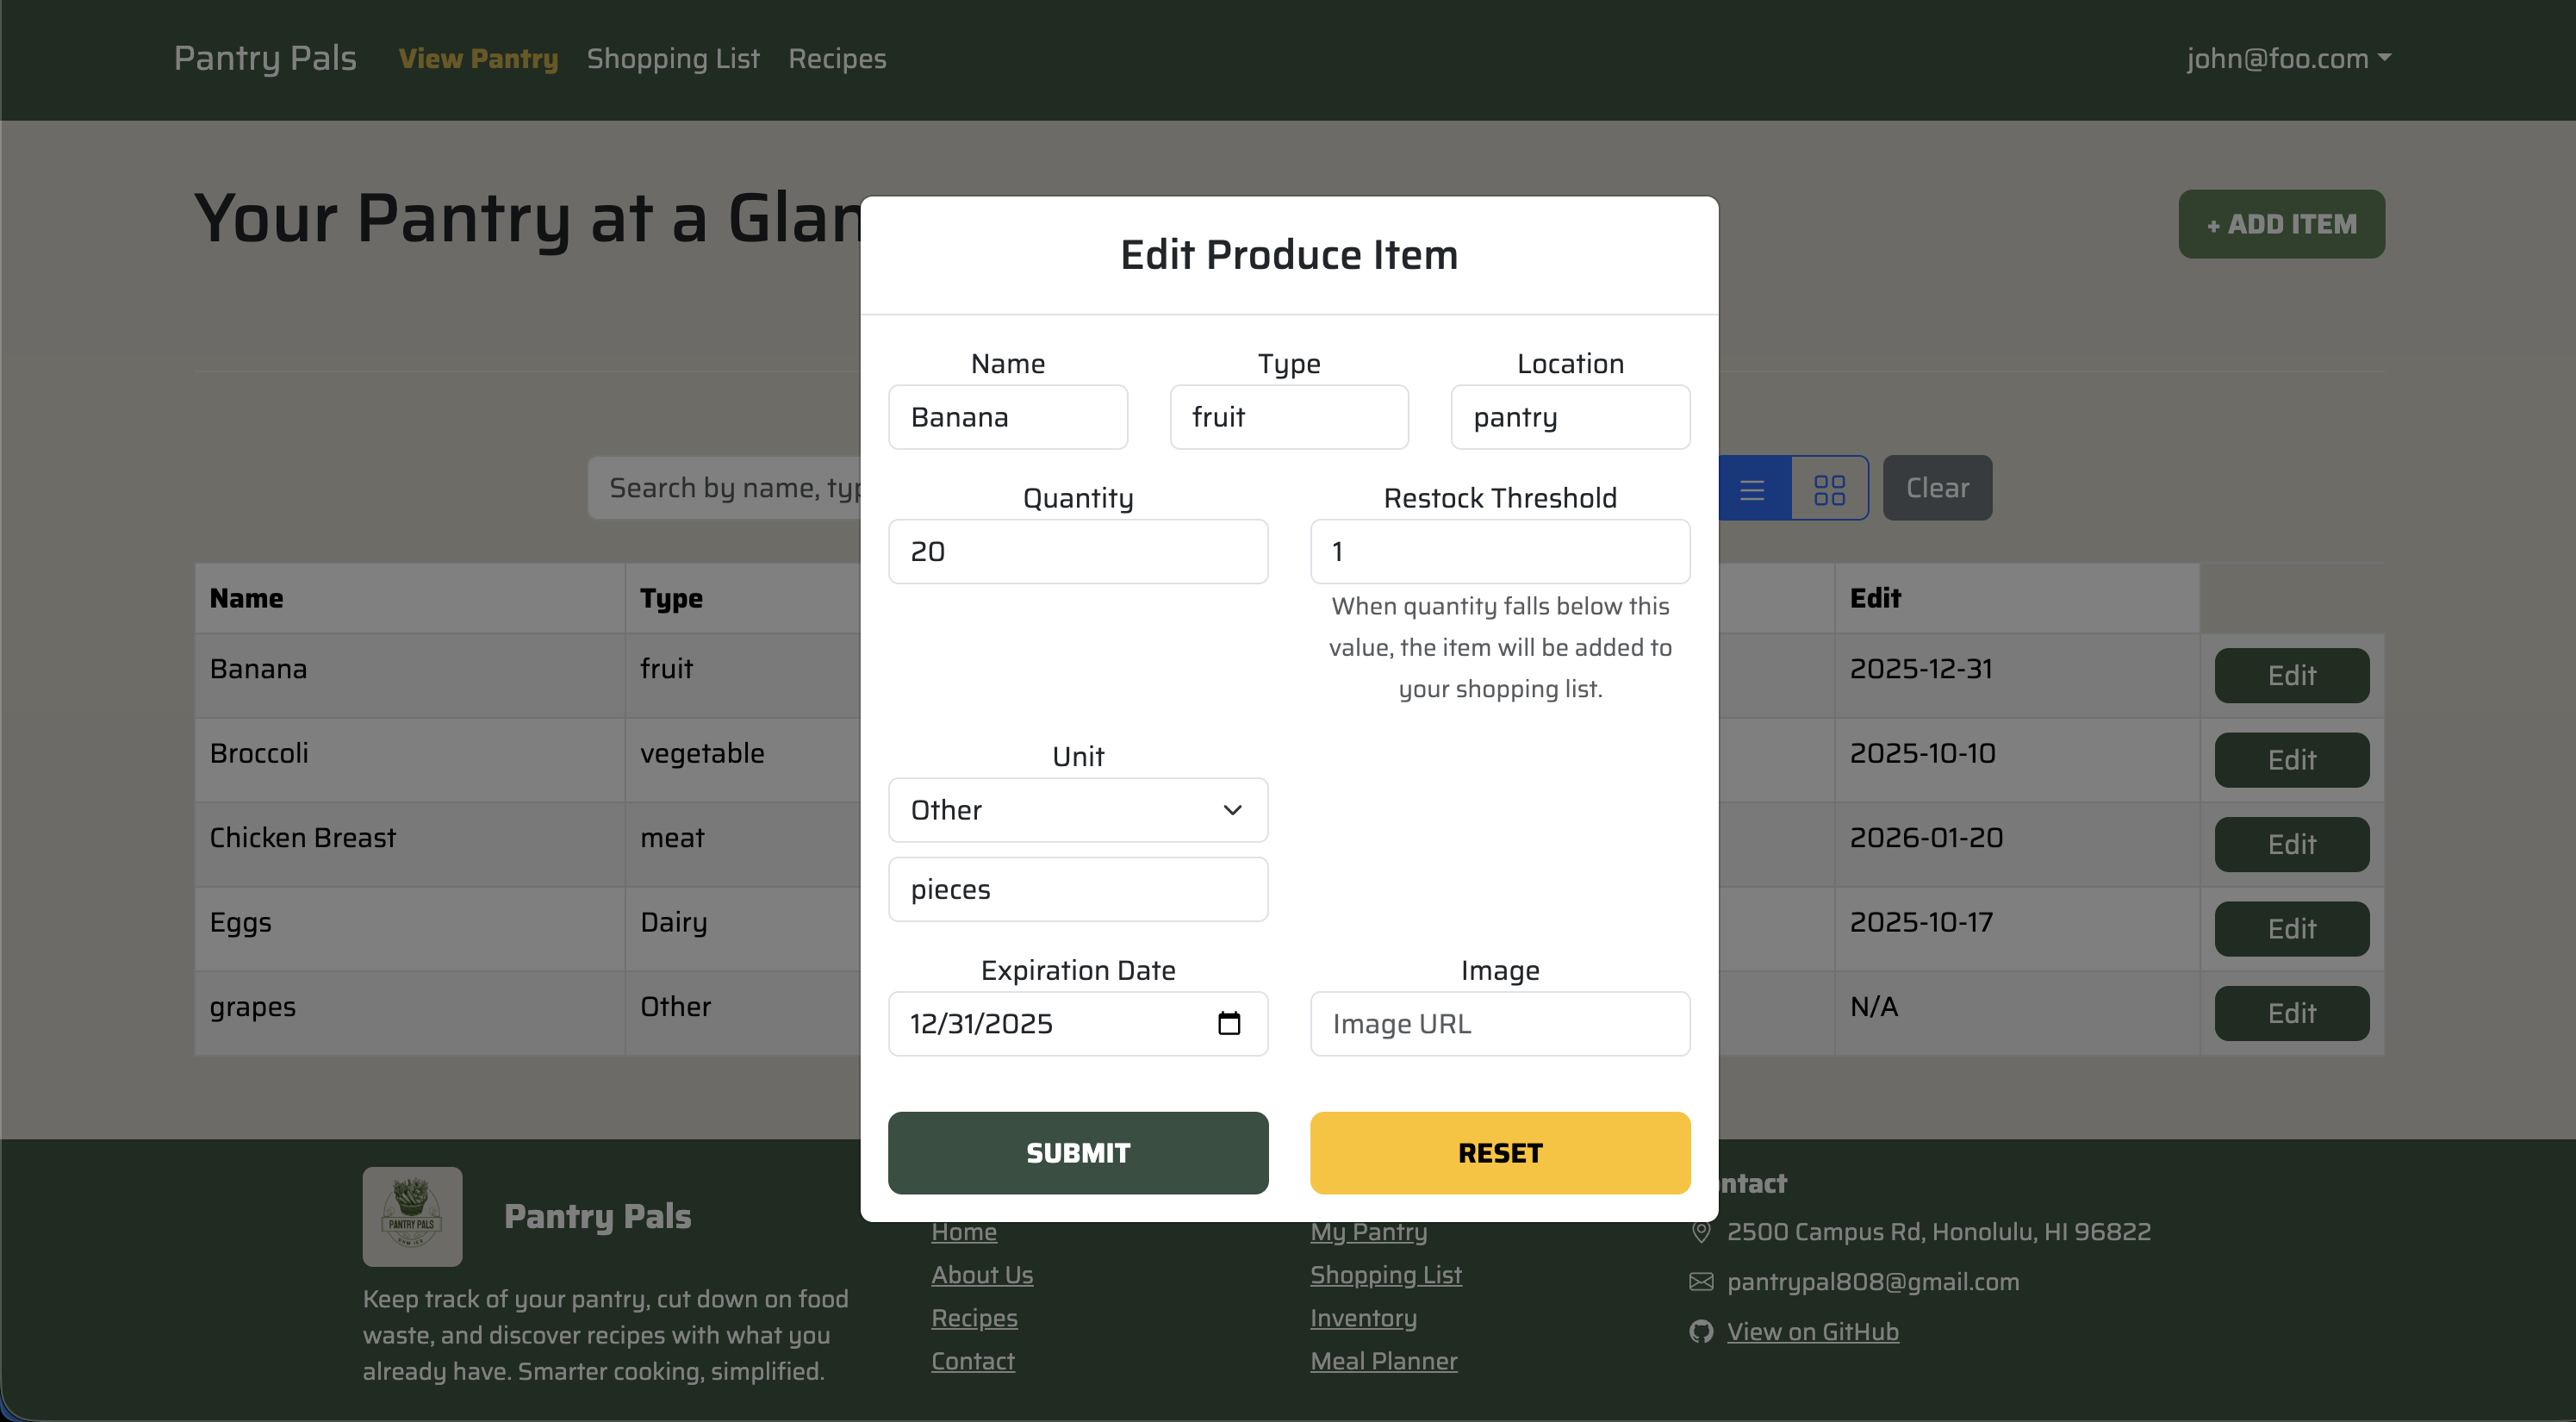The image size is (2576, 1422).
Task: Open the About Us footer link
Action: [x=982, y=1275]
